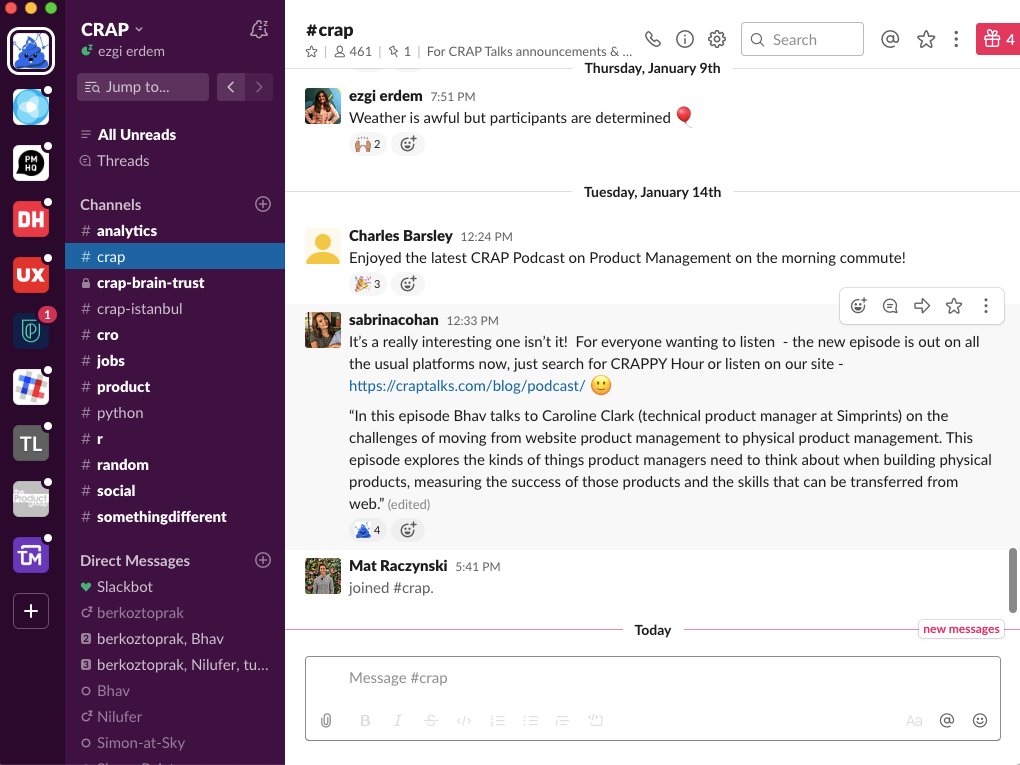
Task: Open the shield workspace with 1 notification
Action: pos(31,331)
